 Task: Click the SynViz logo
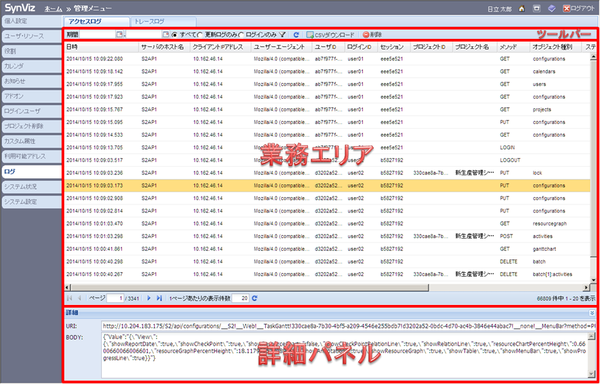point(20,8)
